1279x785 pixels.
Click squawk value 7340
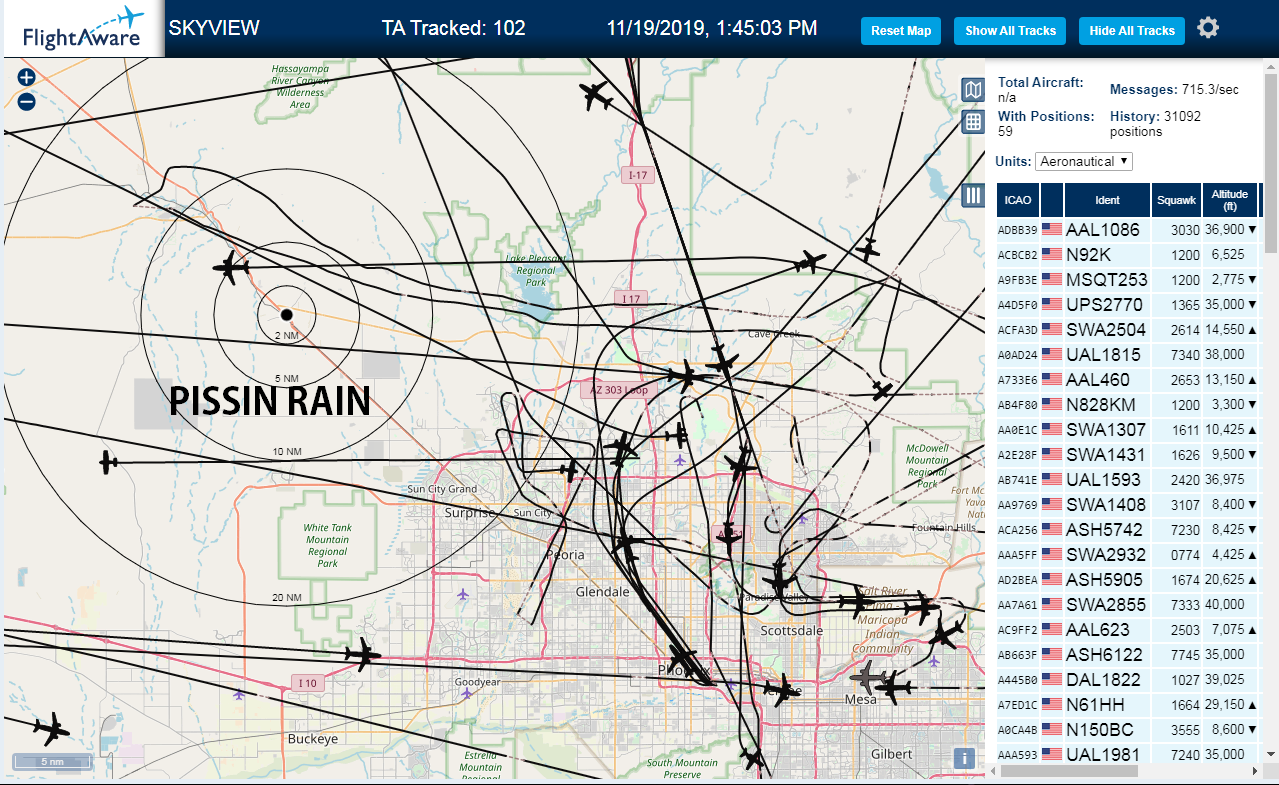point(1185,354)
